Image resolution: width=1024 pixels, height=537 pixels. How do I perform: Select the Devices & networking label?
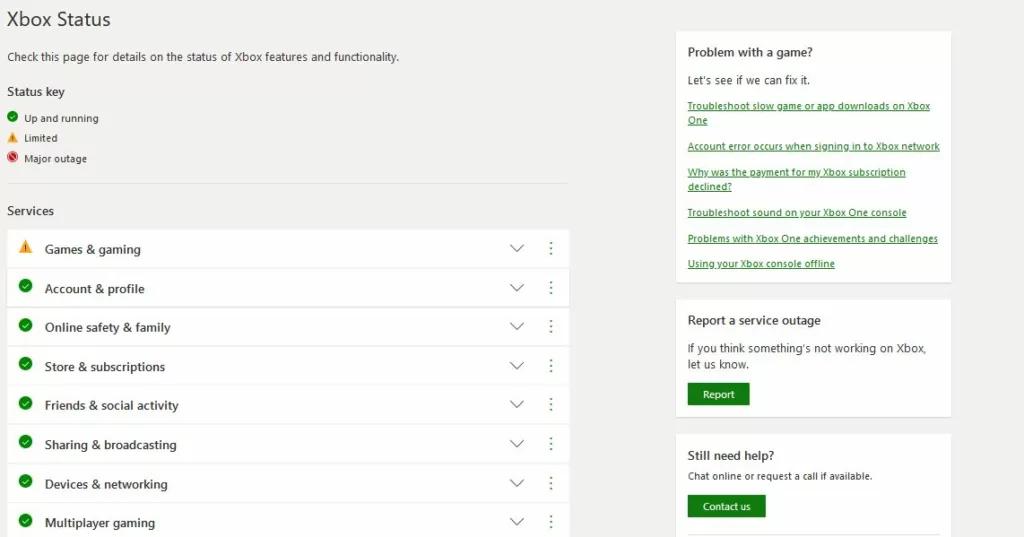coord(106,484)
